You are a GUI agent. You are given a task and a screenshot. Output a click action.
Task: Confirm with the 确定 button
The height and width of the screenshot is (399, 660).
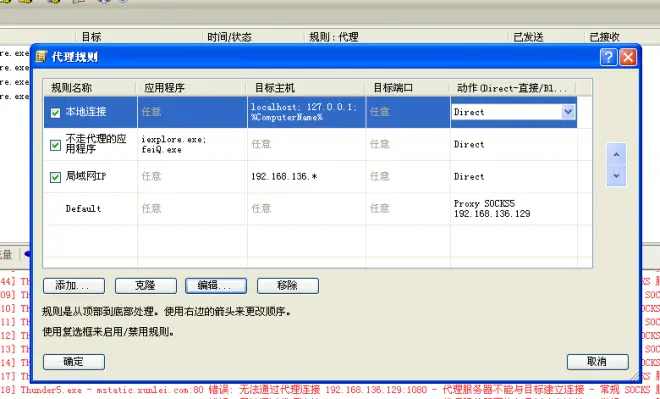coord(74,362)
